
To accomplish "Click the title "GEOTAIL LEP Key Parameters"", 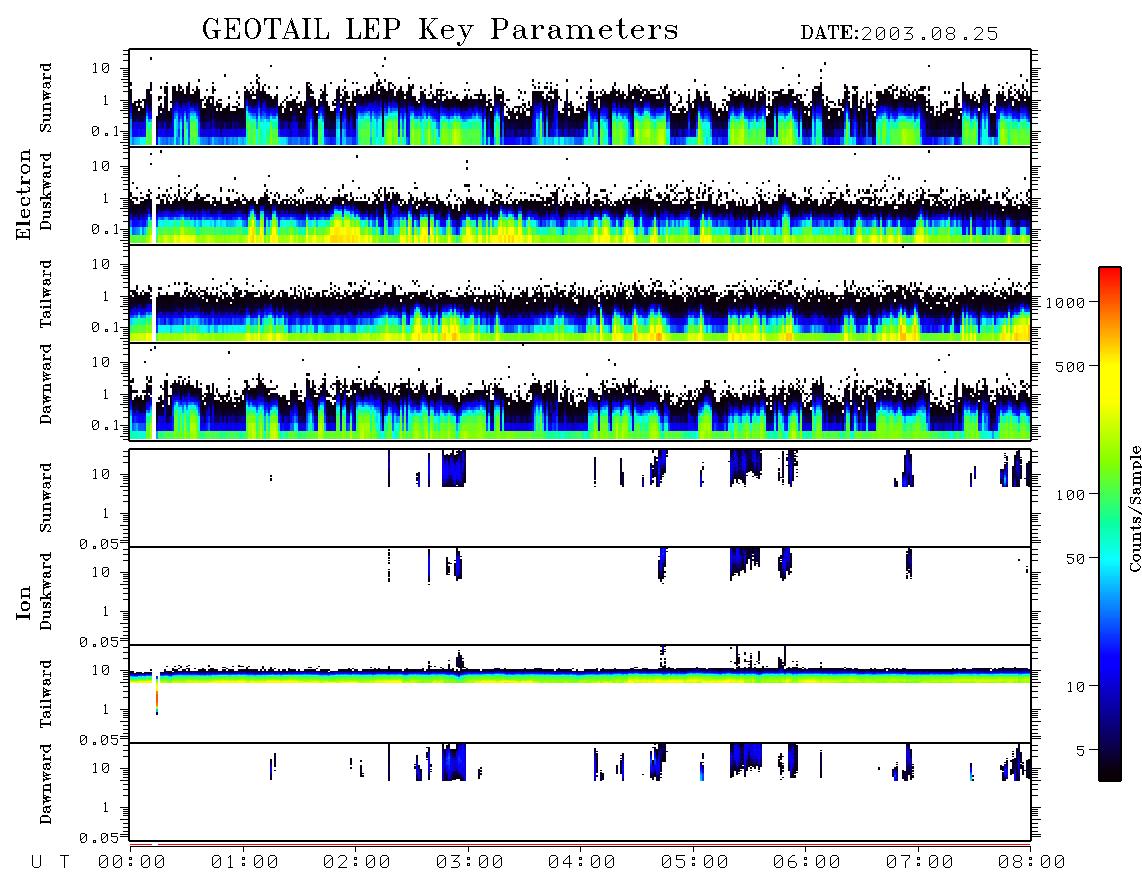I will [x=440, y=30].
